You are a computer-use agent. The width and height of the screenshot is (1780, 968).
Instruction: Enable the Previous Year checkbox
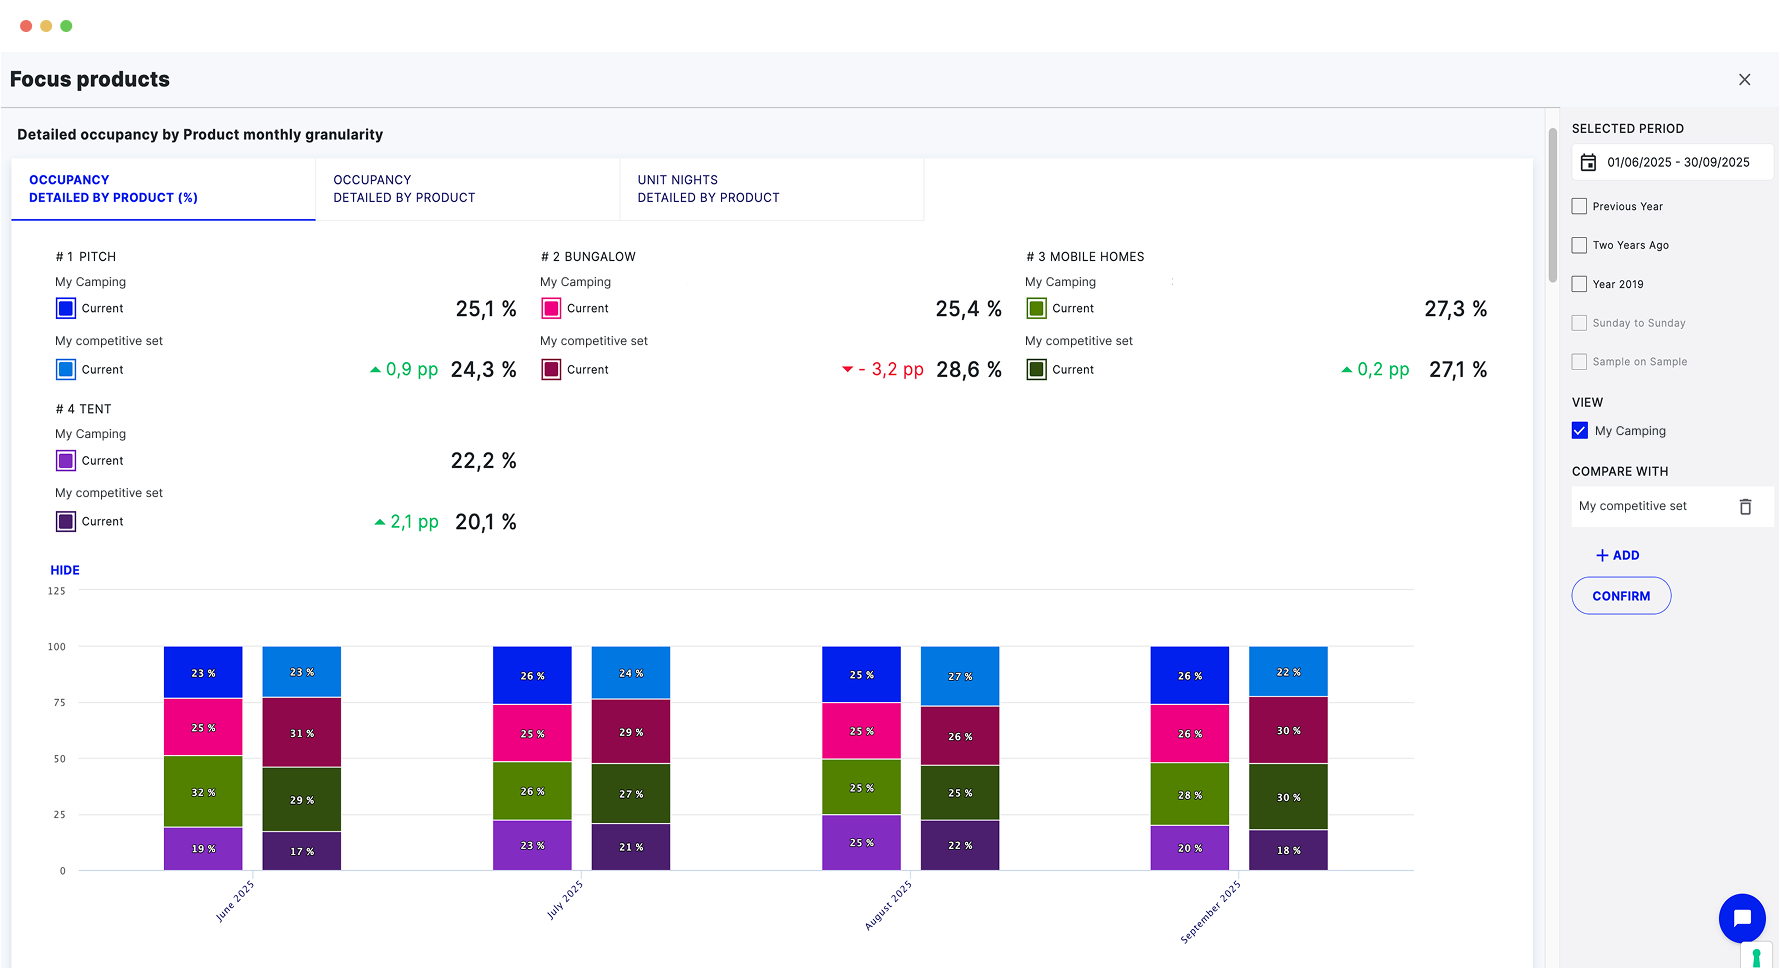[x=1580, y=206]
